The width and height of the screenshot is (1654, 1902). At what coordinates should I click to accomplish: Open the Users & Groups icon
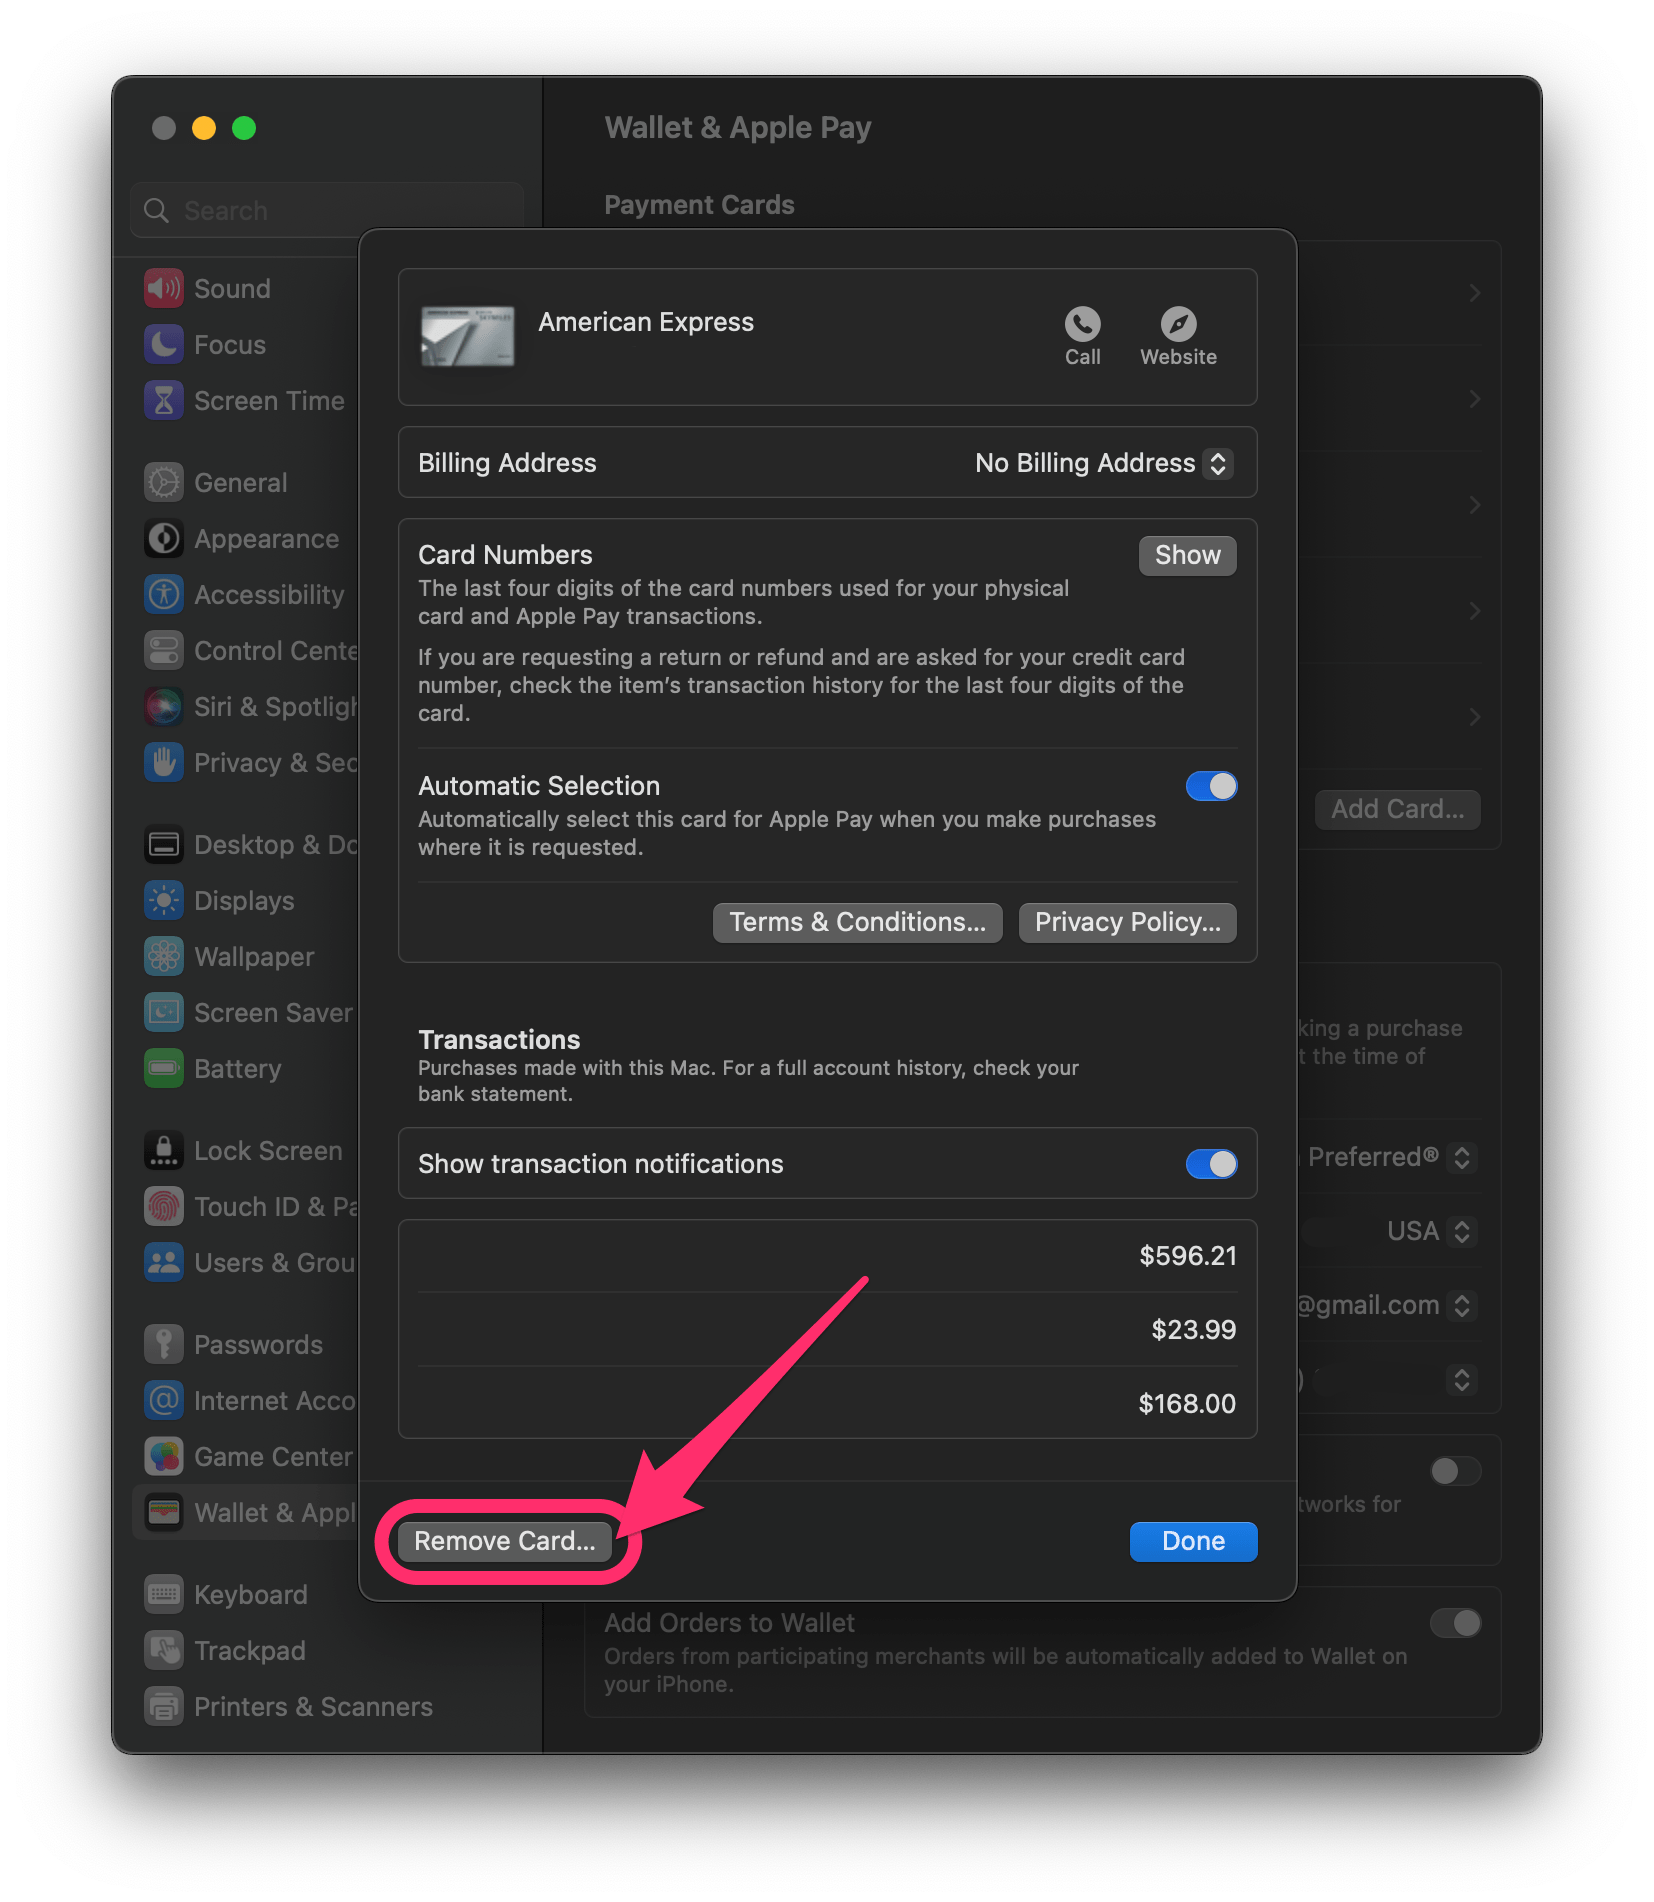(x=164, y=1262)
